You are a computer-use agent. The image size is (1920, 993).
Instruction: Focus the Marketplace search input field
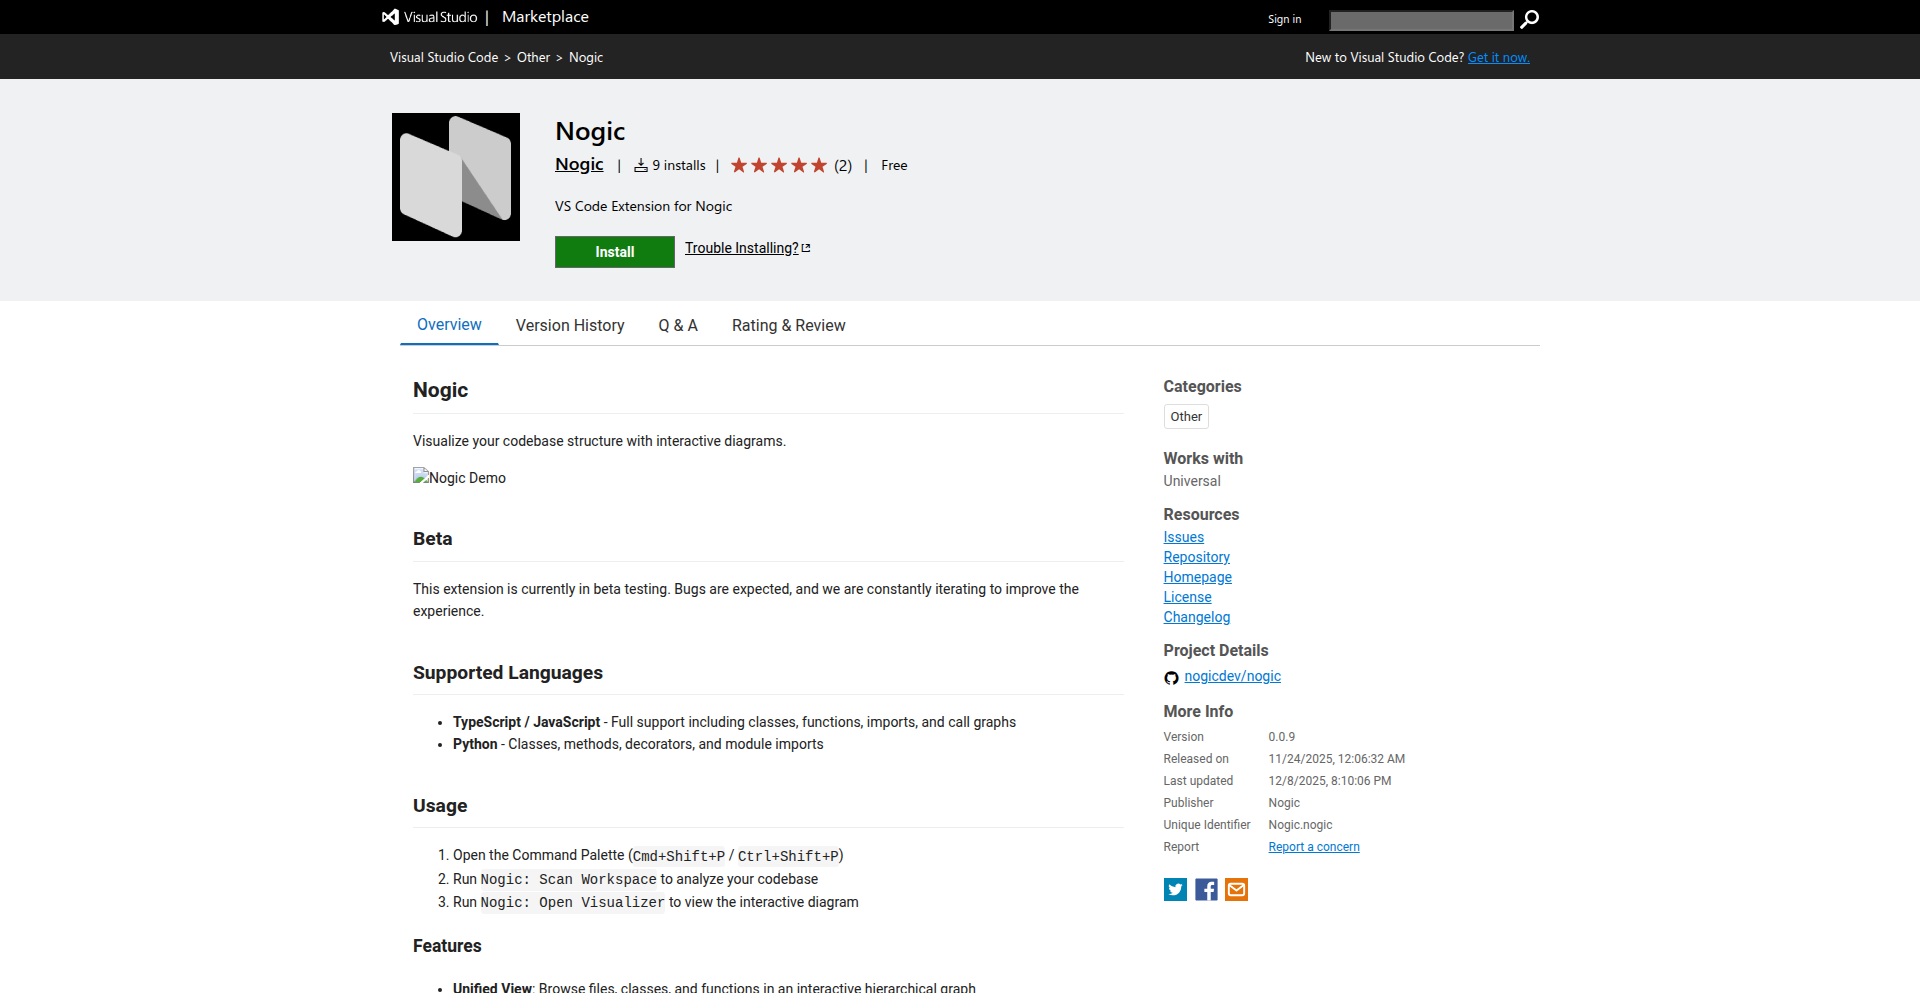pos(1421,20)
